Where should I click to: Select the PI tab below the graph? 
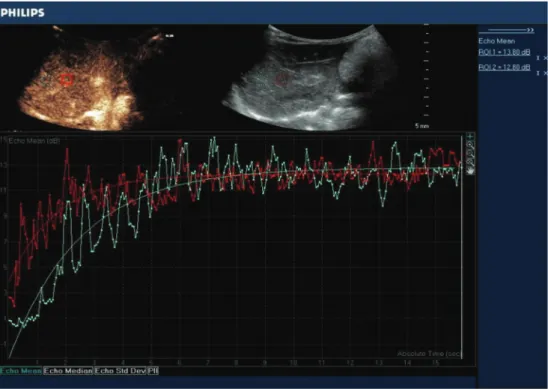point(153,371)
